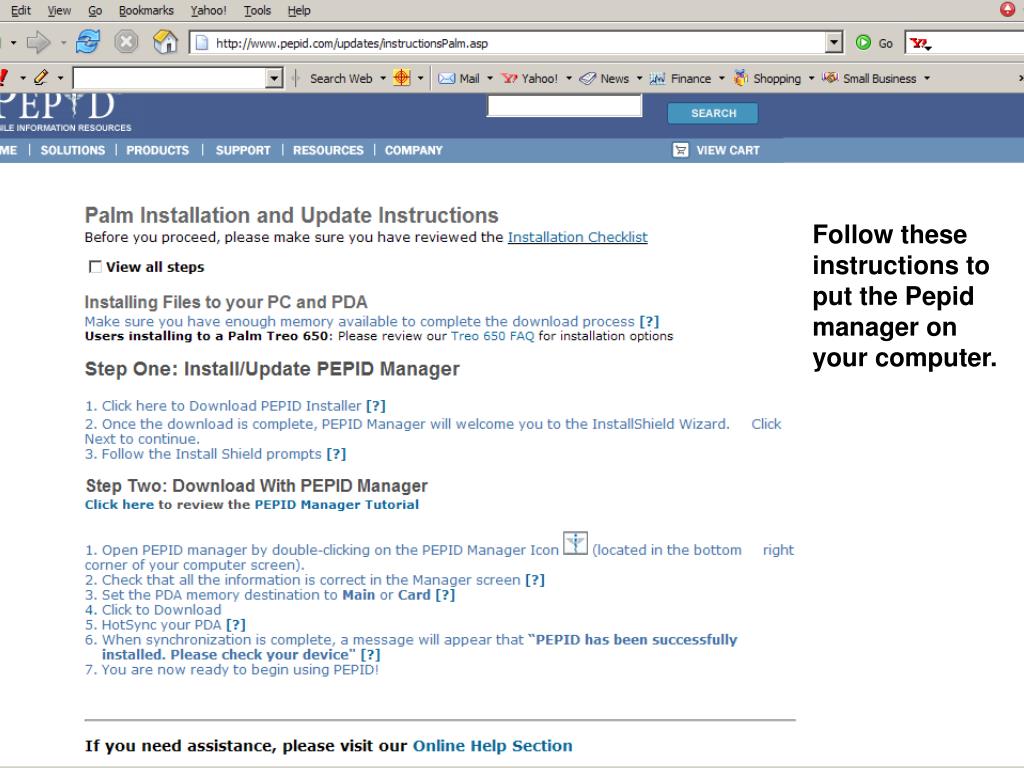
Task: Reload the current page
Action: click(x=88, y=42)
